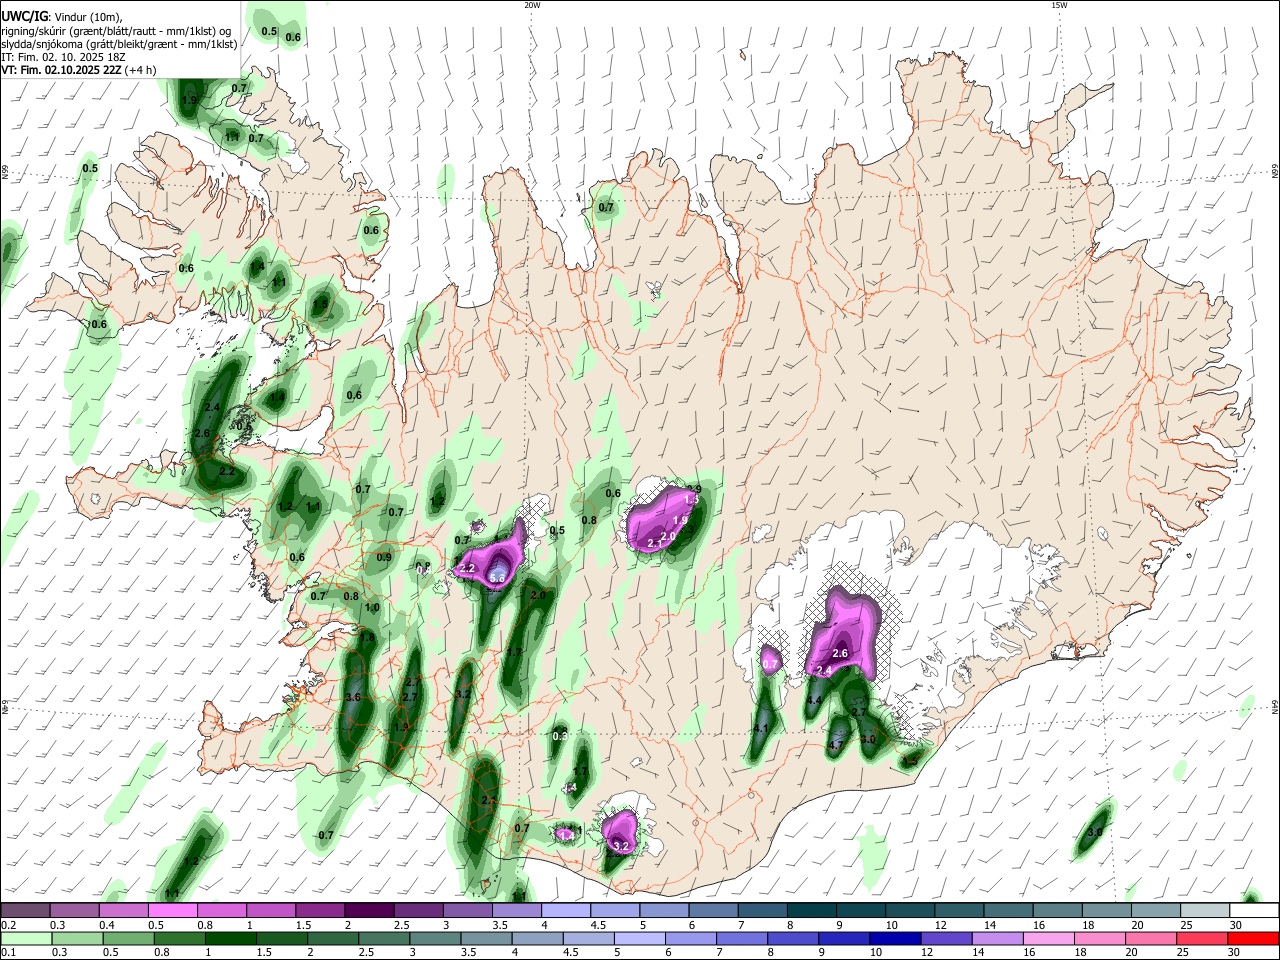Select snow-scale swatch between 0.5 and 0.8

(x=172, y=911)
